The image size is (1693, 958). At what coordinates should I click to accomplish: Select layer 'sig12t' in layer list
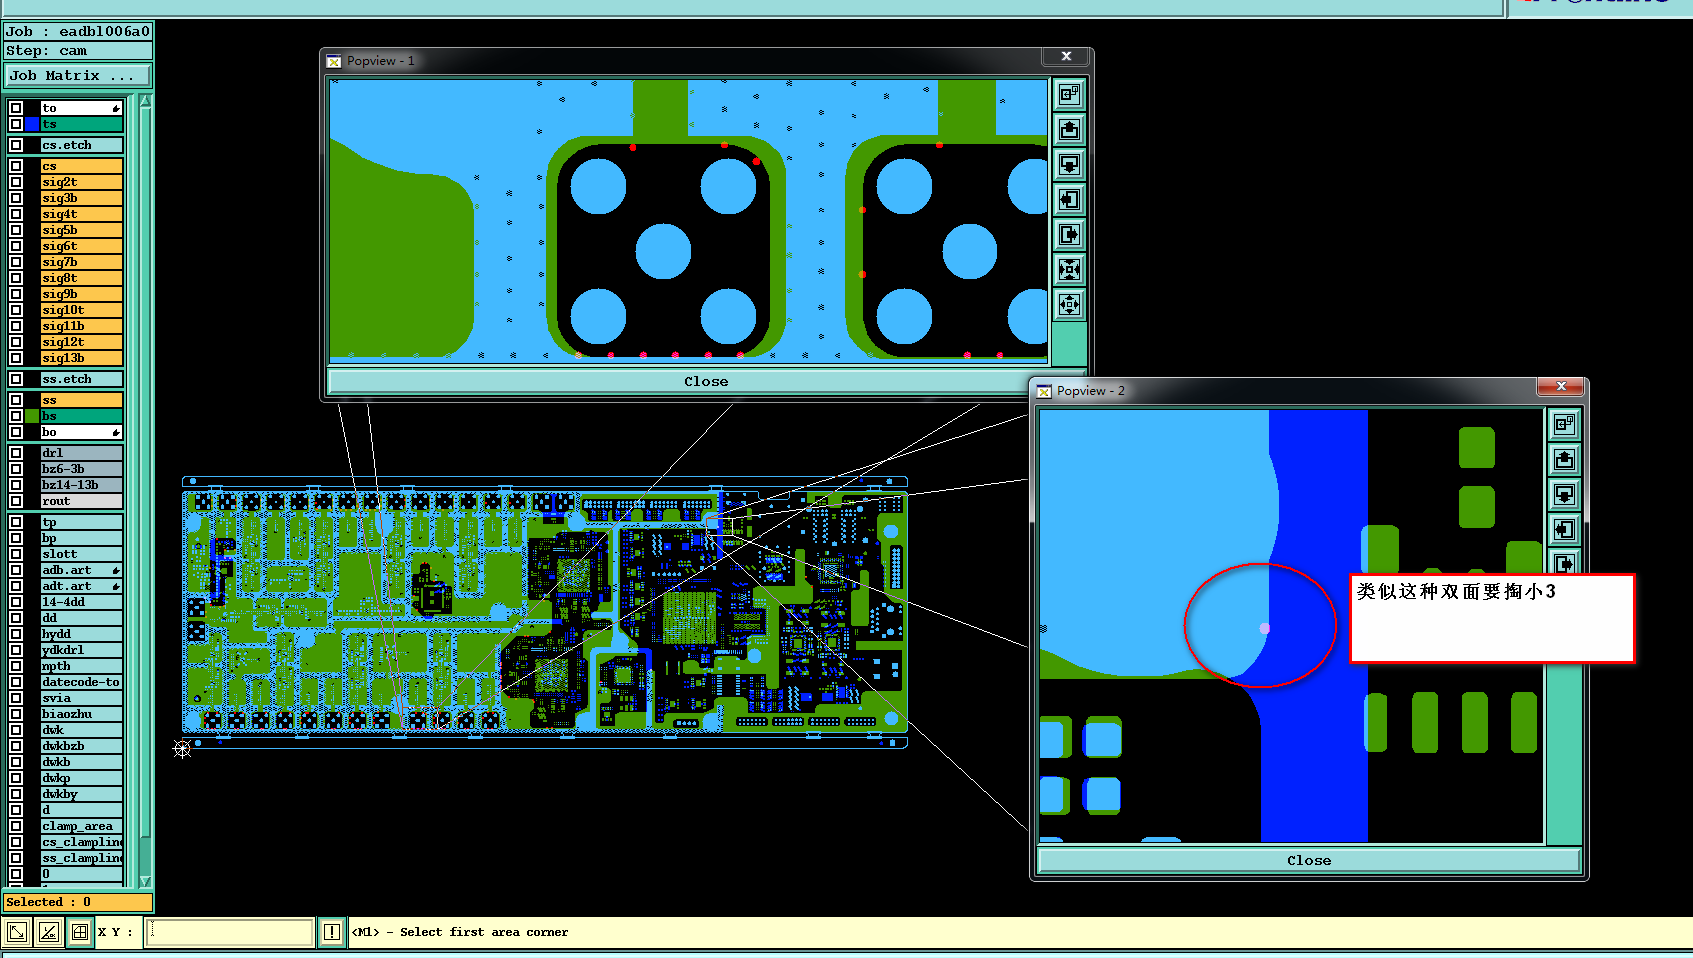tap(81, 342)
